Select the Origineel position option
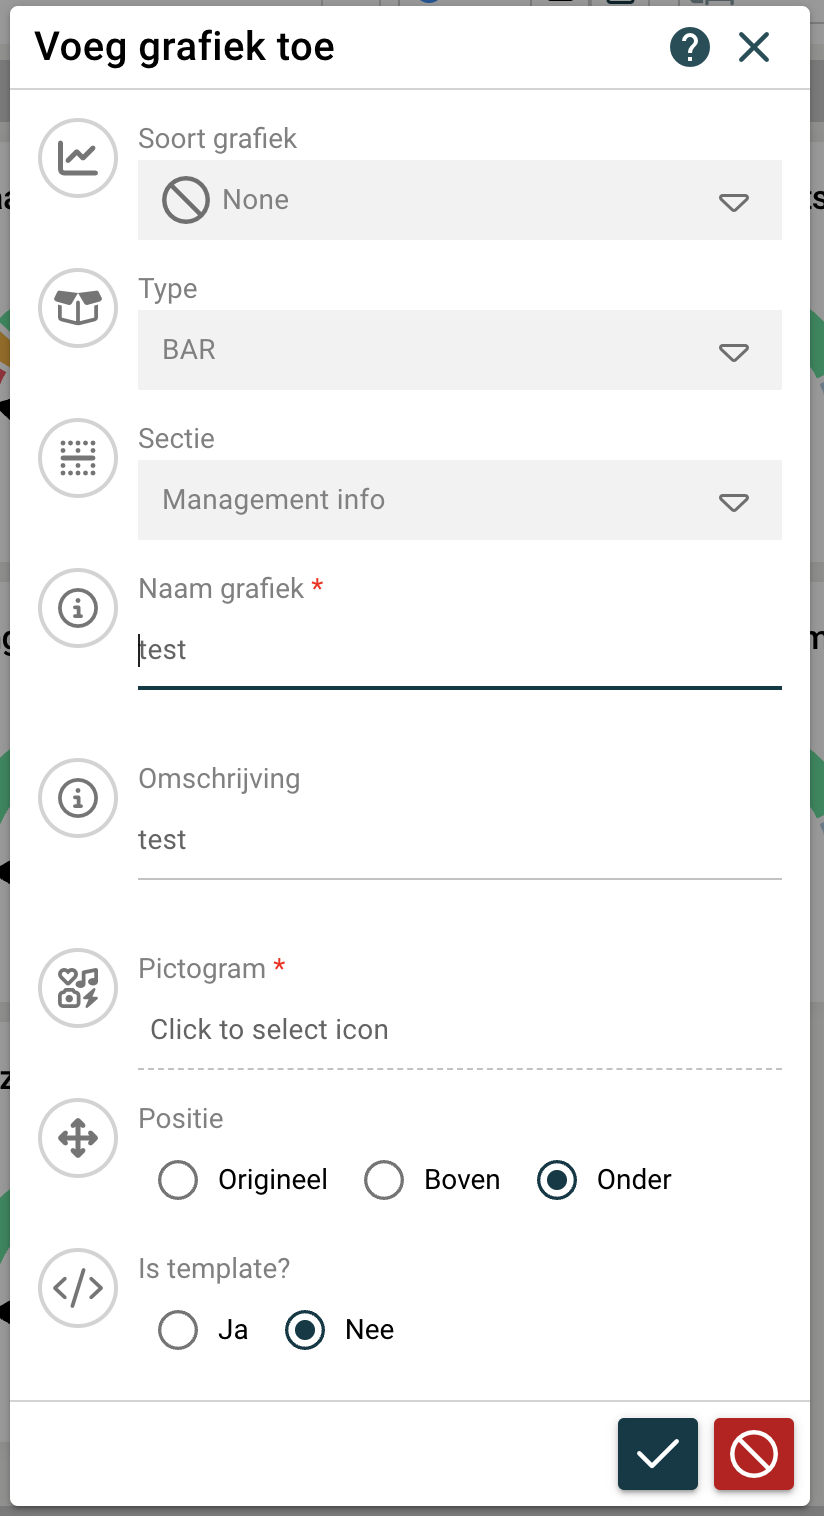Image resolution: width=824 pixels, height=1516 pixels. point(178,1180)
